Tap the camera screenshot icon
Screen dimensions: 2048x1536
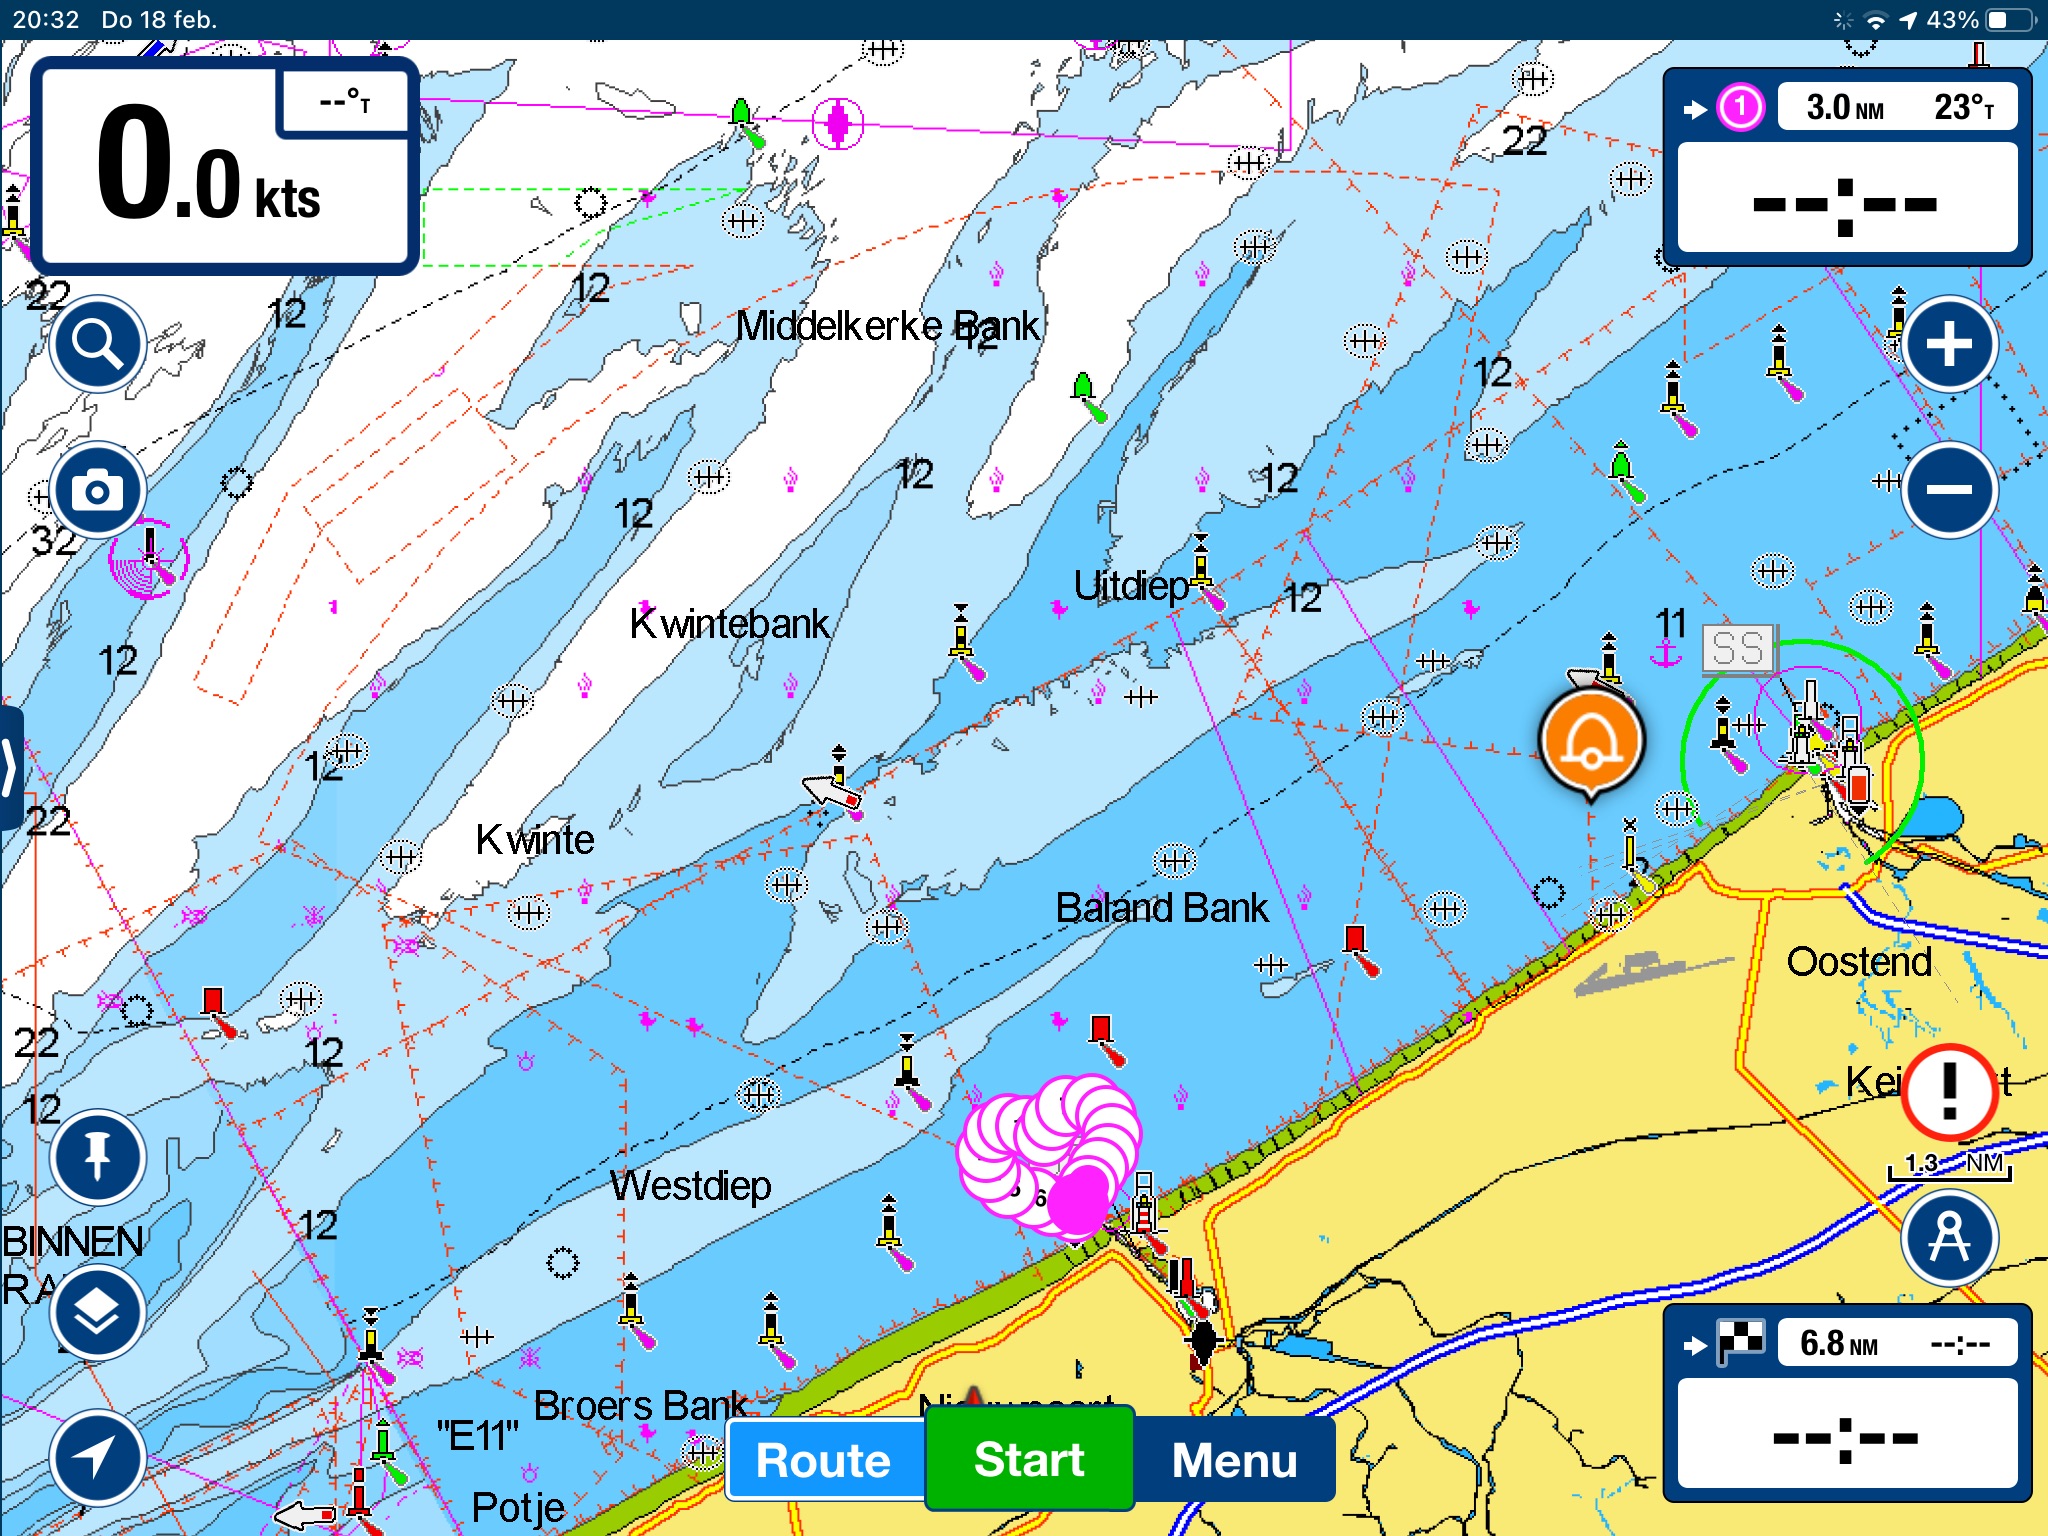point(98,490)
